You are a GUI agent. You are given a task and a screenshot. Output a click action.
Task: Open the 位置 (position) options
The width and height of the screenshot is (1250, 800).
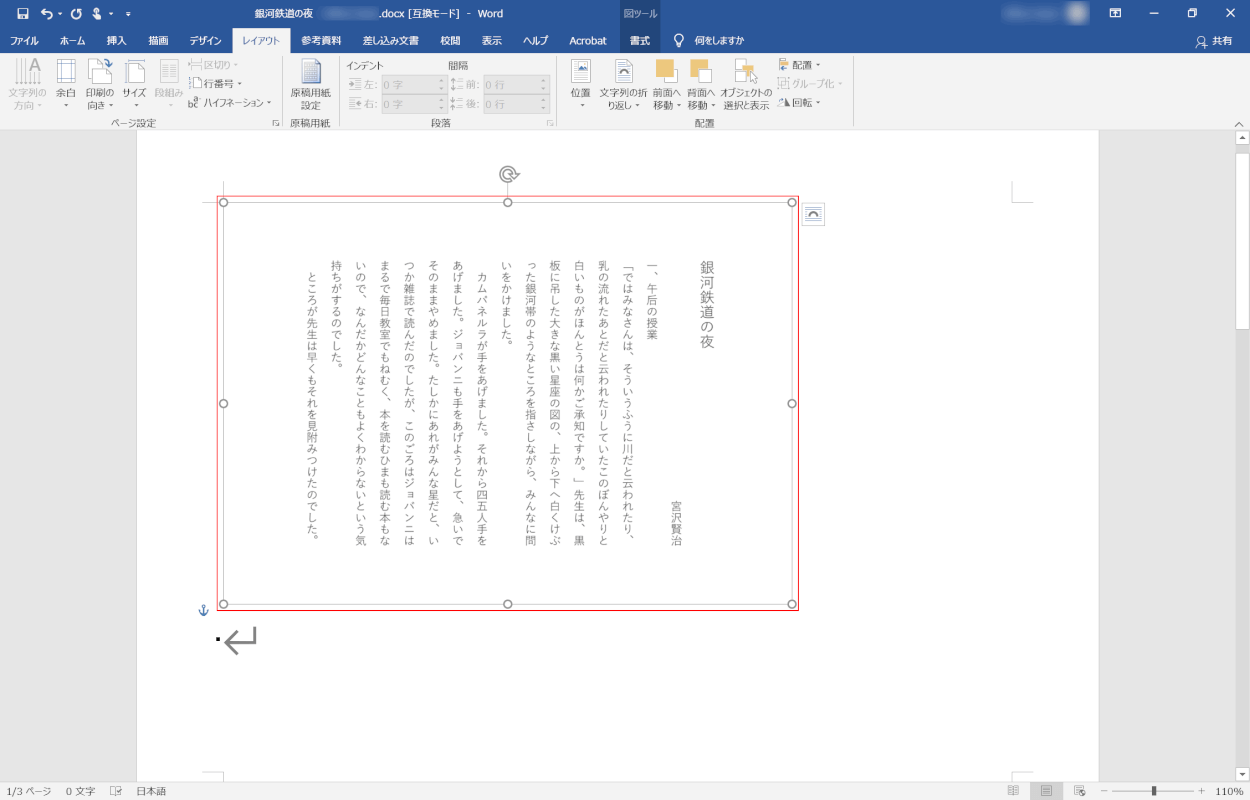[x=580, y=84]
